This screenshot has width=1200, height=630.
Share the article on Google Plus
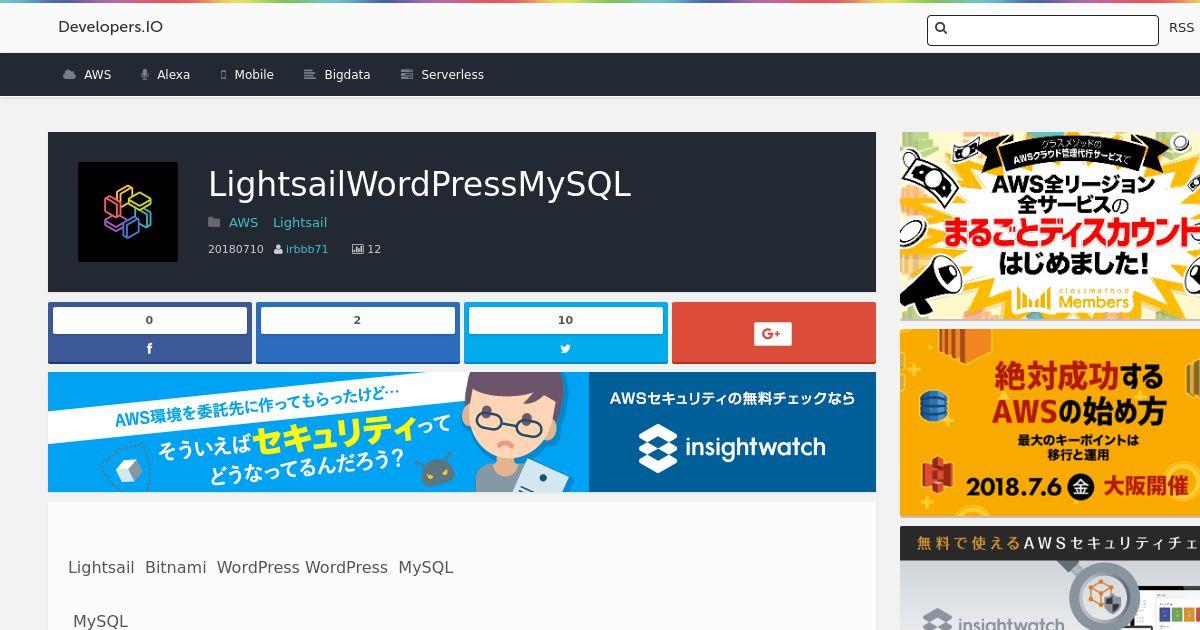click(774, 333)
